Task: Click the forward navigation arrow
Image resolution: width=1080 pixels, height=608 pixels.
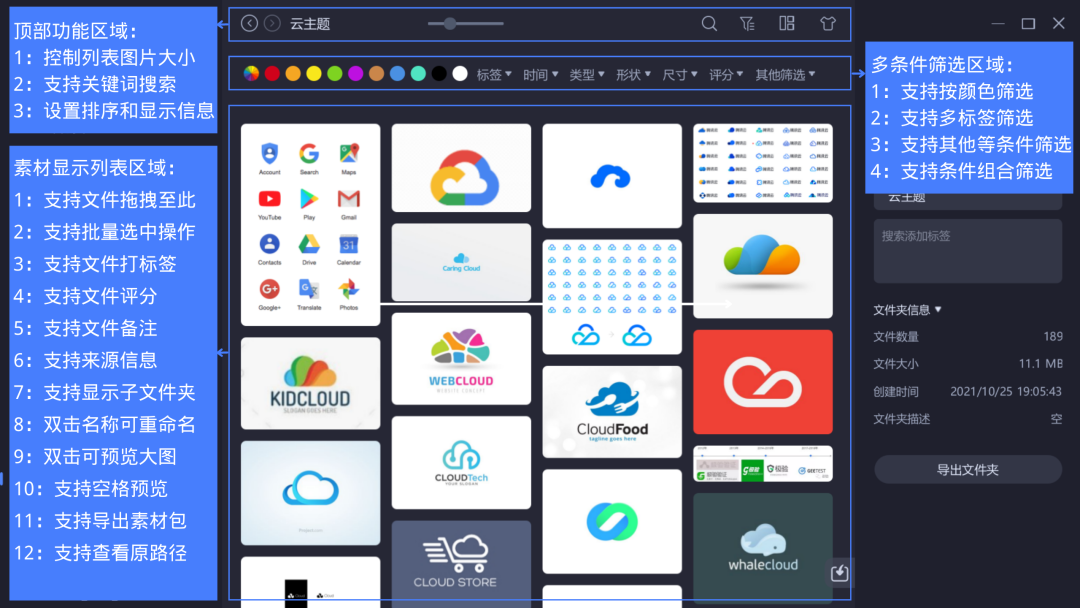Action: point(273,23)
